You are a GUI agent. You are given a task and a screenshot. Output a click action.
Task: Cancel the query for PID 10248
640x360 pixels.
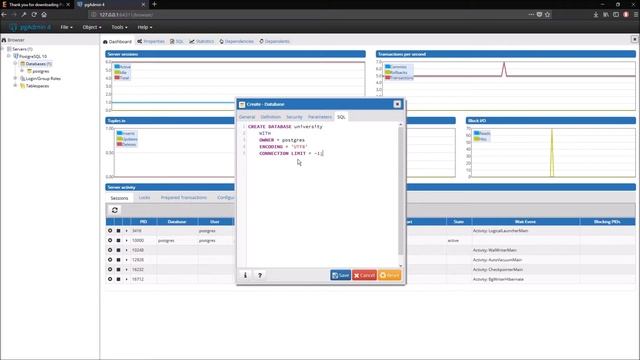(x=110, y=250)
